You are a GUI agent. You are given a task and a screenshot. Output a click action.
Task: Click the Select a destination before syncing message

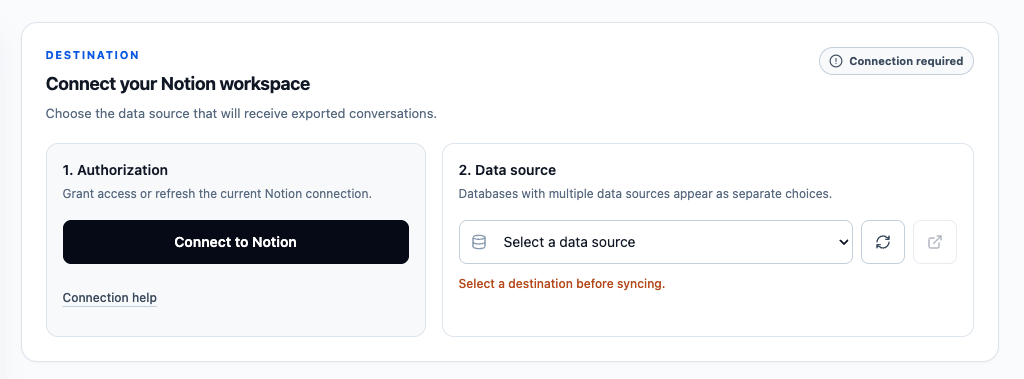pyautogui.click(x=562, y=284)
